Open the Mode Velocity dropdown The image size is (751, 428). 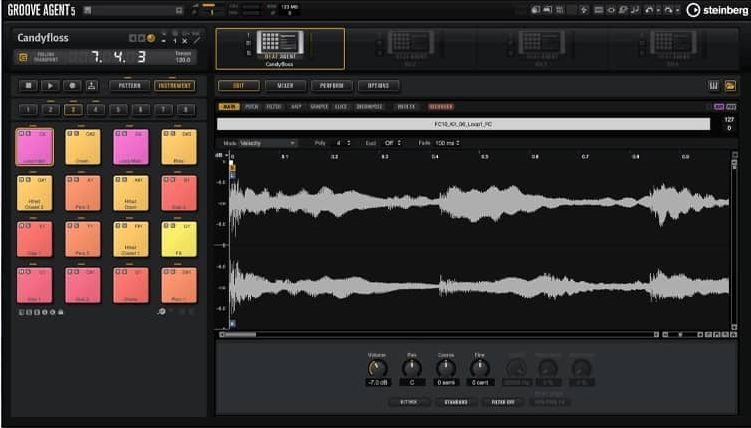(267, 143)
